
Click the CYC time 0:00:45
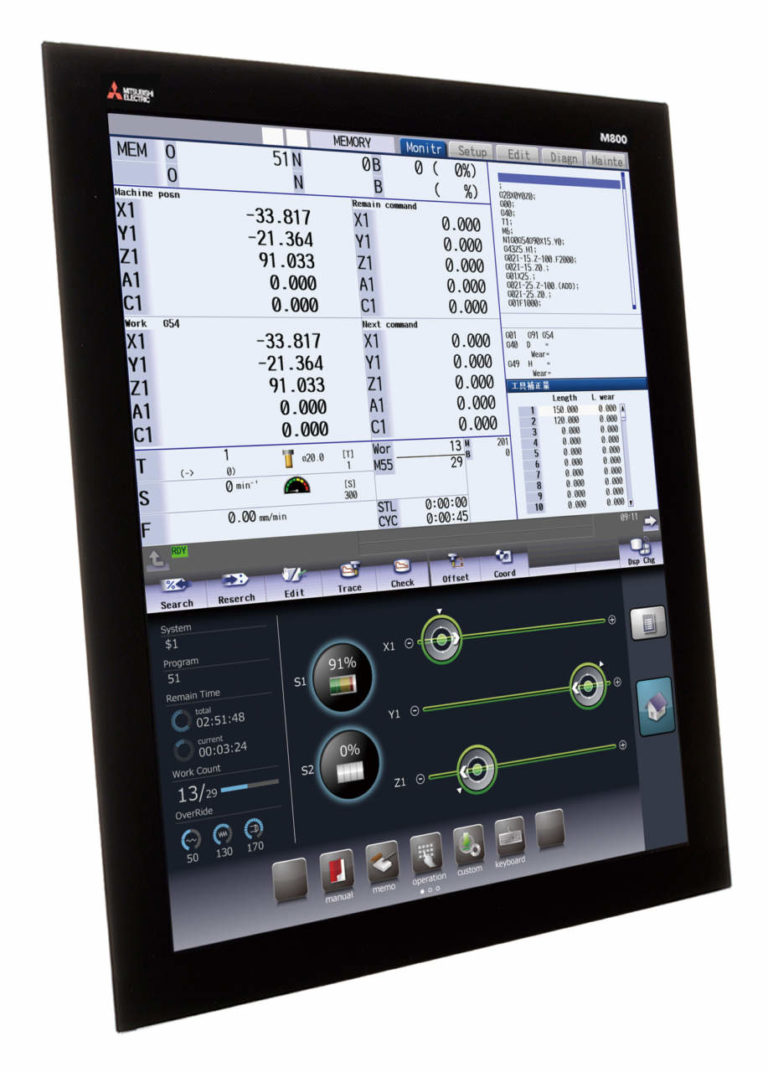(447, 519)
